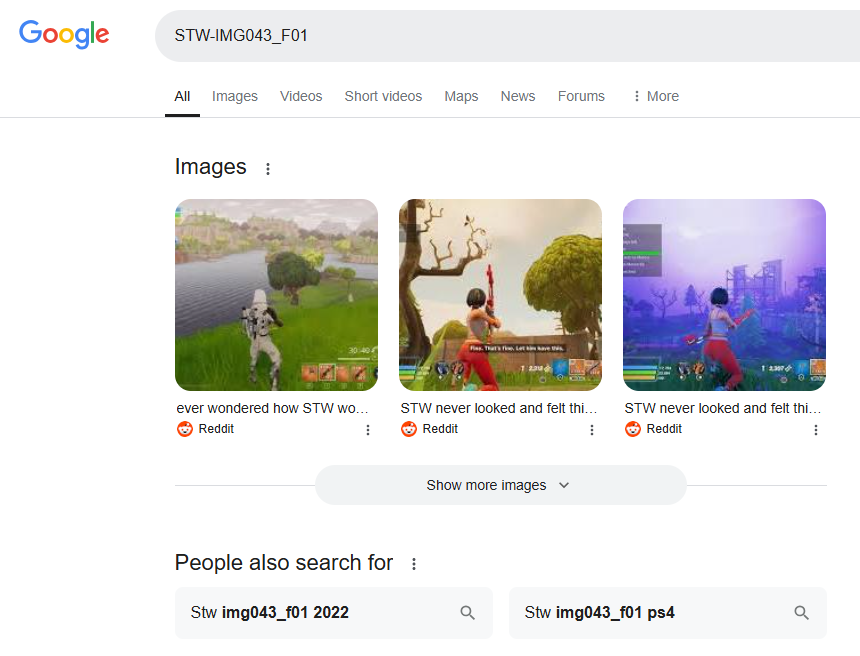Open the red-pants character with bow thumbnail
The height and width of the screenshot is (656, 860).
500,295
